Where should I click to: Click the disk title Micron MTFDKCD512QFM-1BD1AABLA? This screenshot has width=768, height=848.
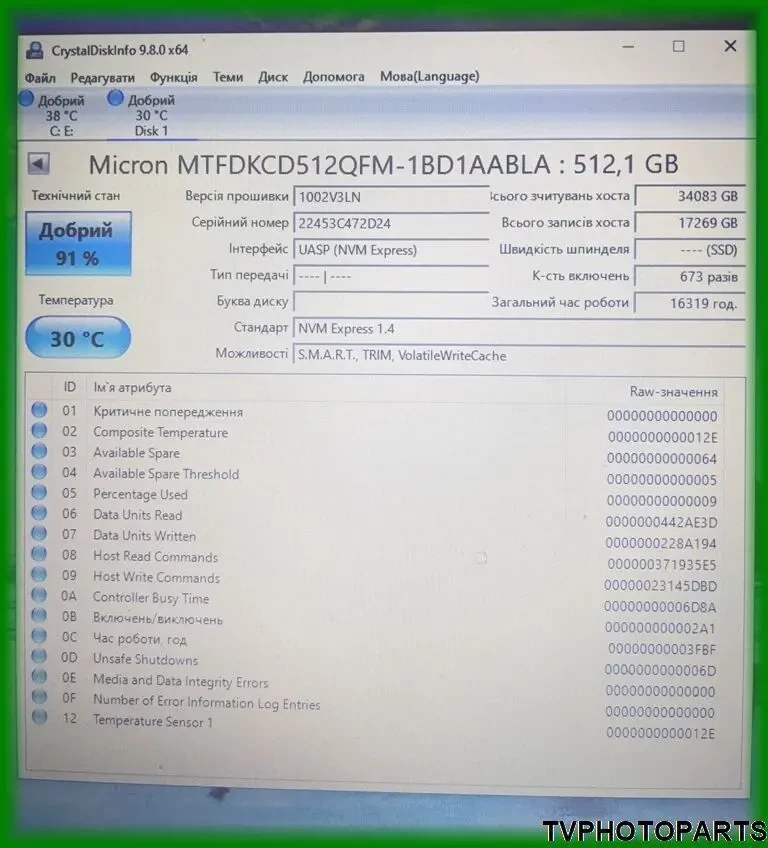(319, 164)
